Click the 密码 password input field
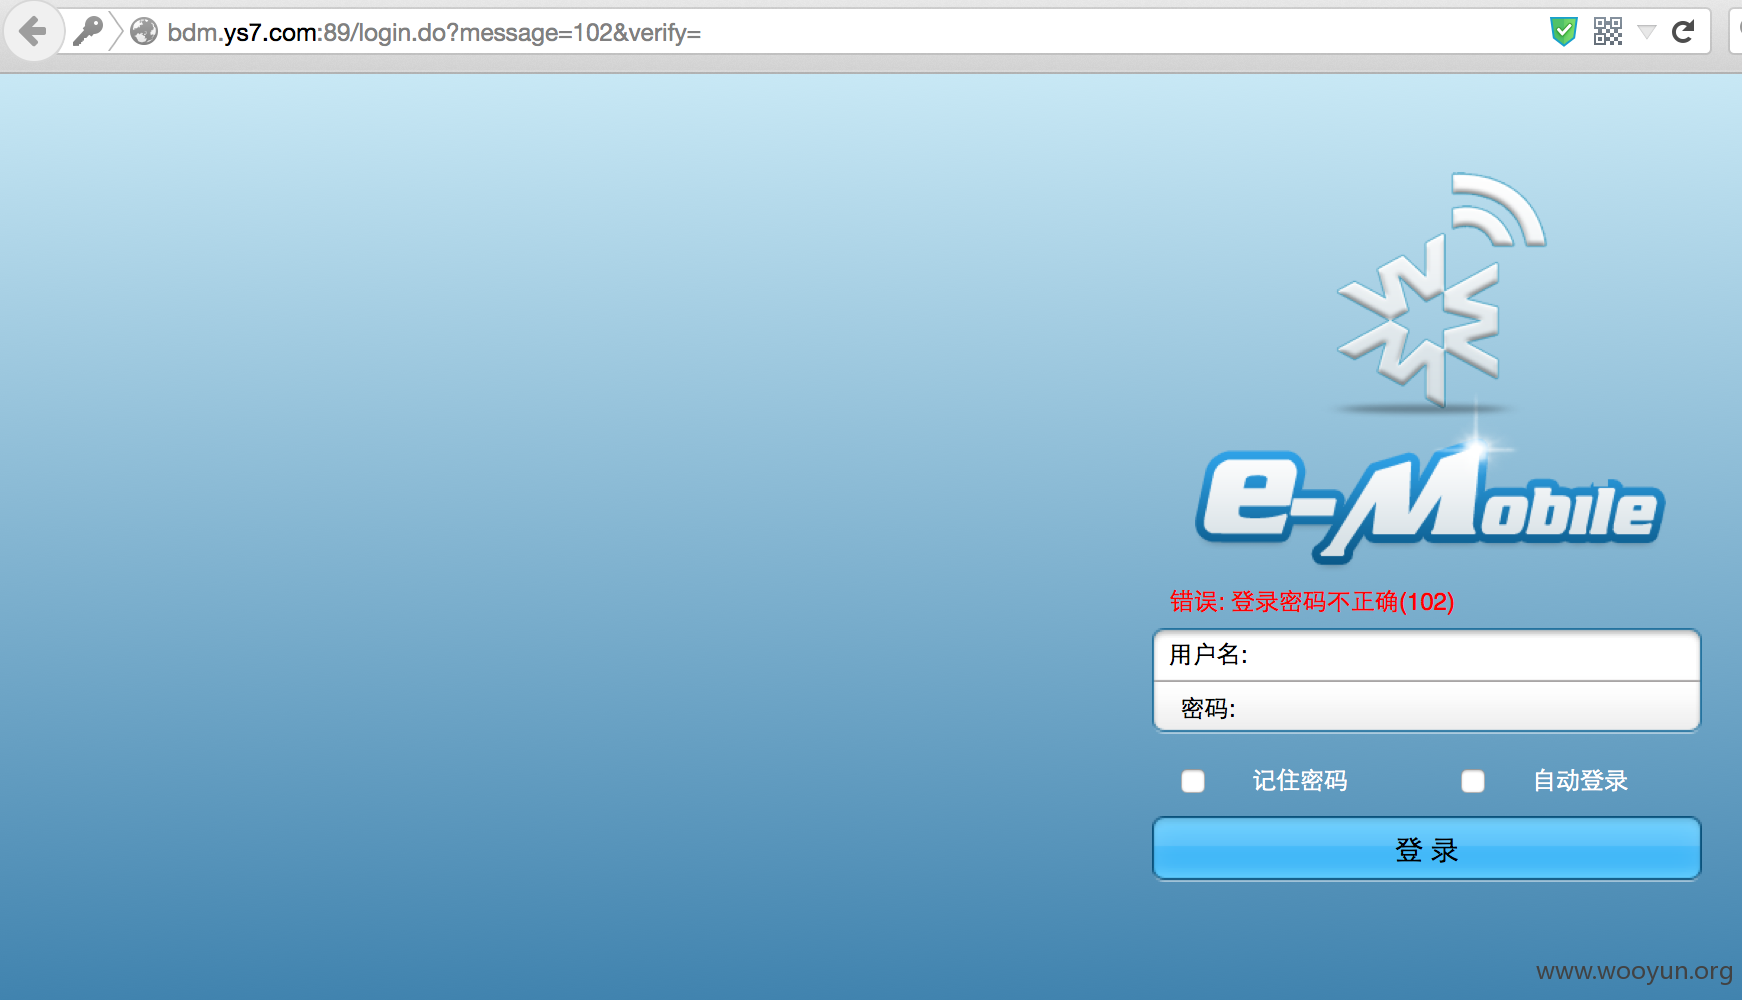 click(x=1427, y=708)
